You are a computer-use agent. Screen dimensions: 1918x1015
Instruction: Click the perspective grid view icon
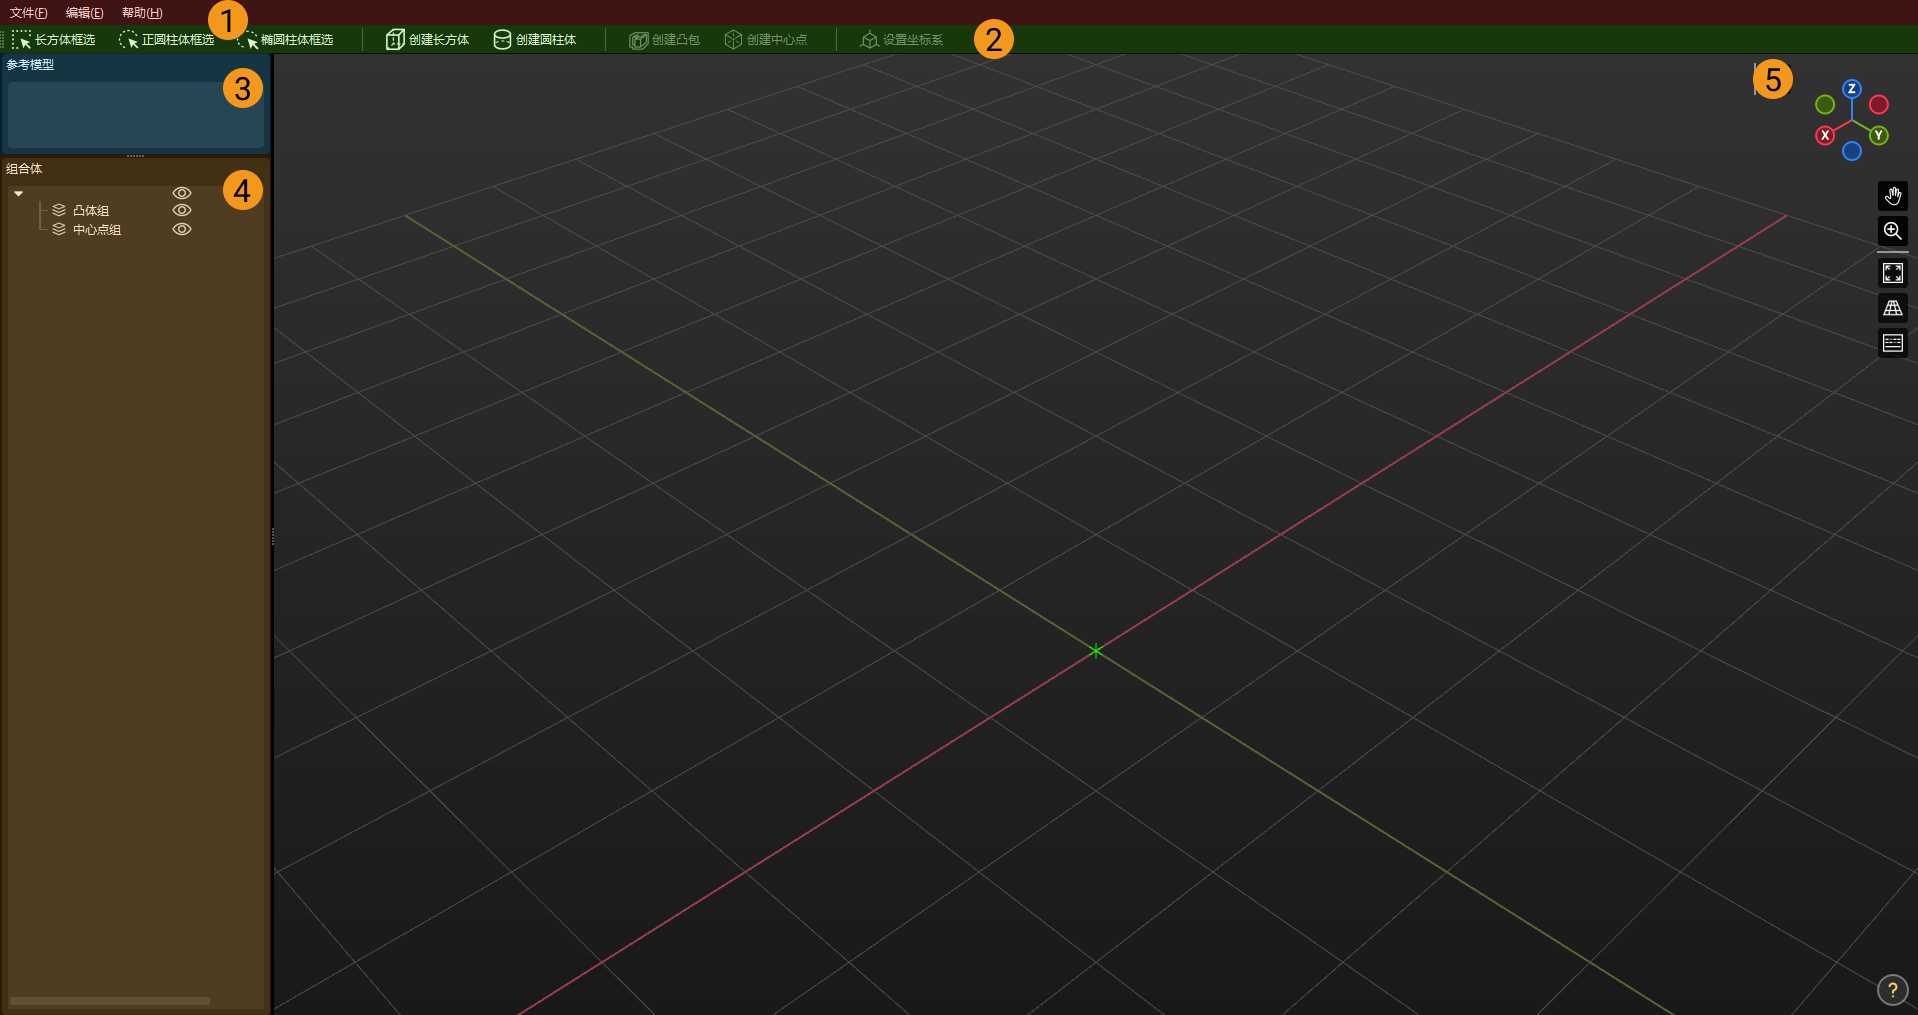click(x=1893, y=308)
